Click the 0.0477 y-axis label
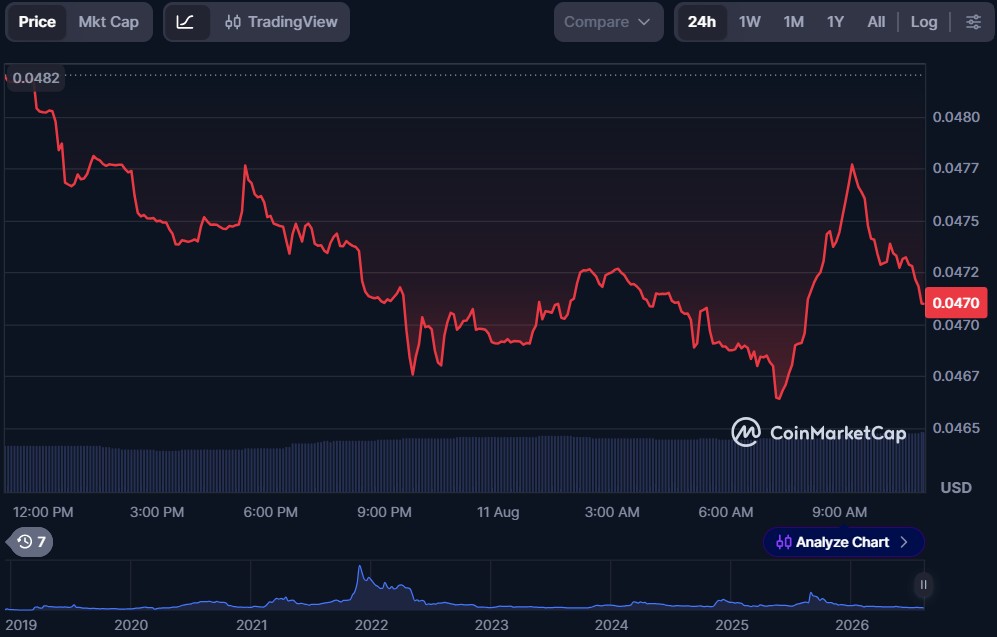997x637 pixels. click(956, 168)
